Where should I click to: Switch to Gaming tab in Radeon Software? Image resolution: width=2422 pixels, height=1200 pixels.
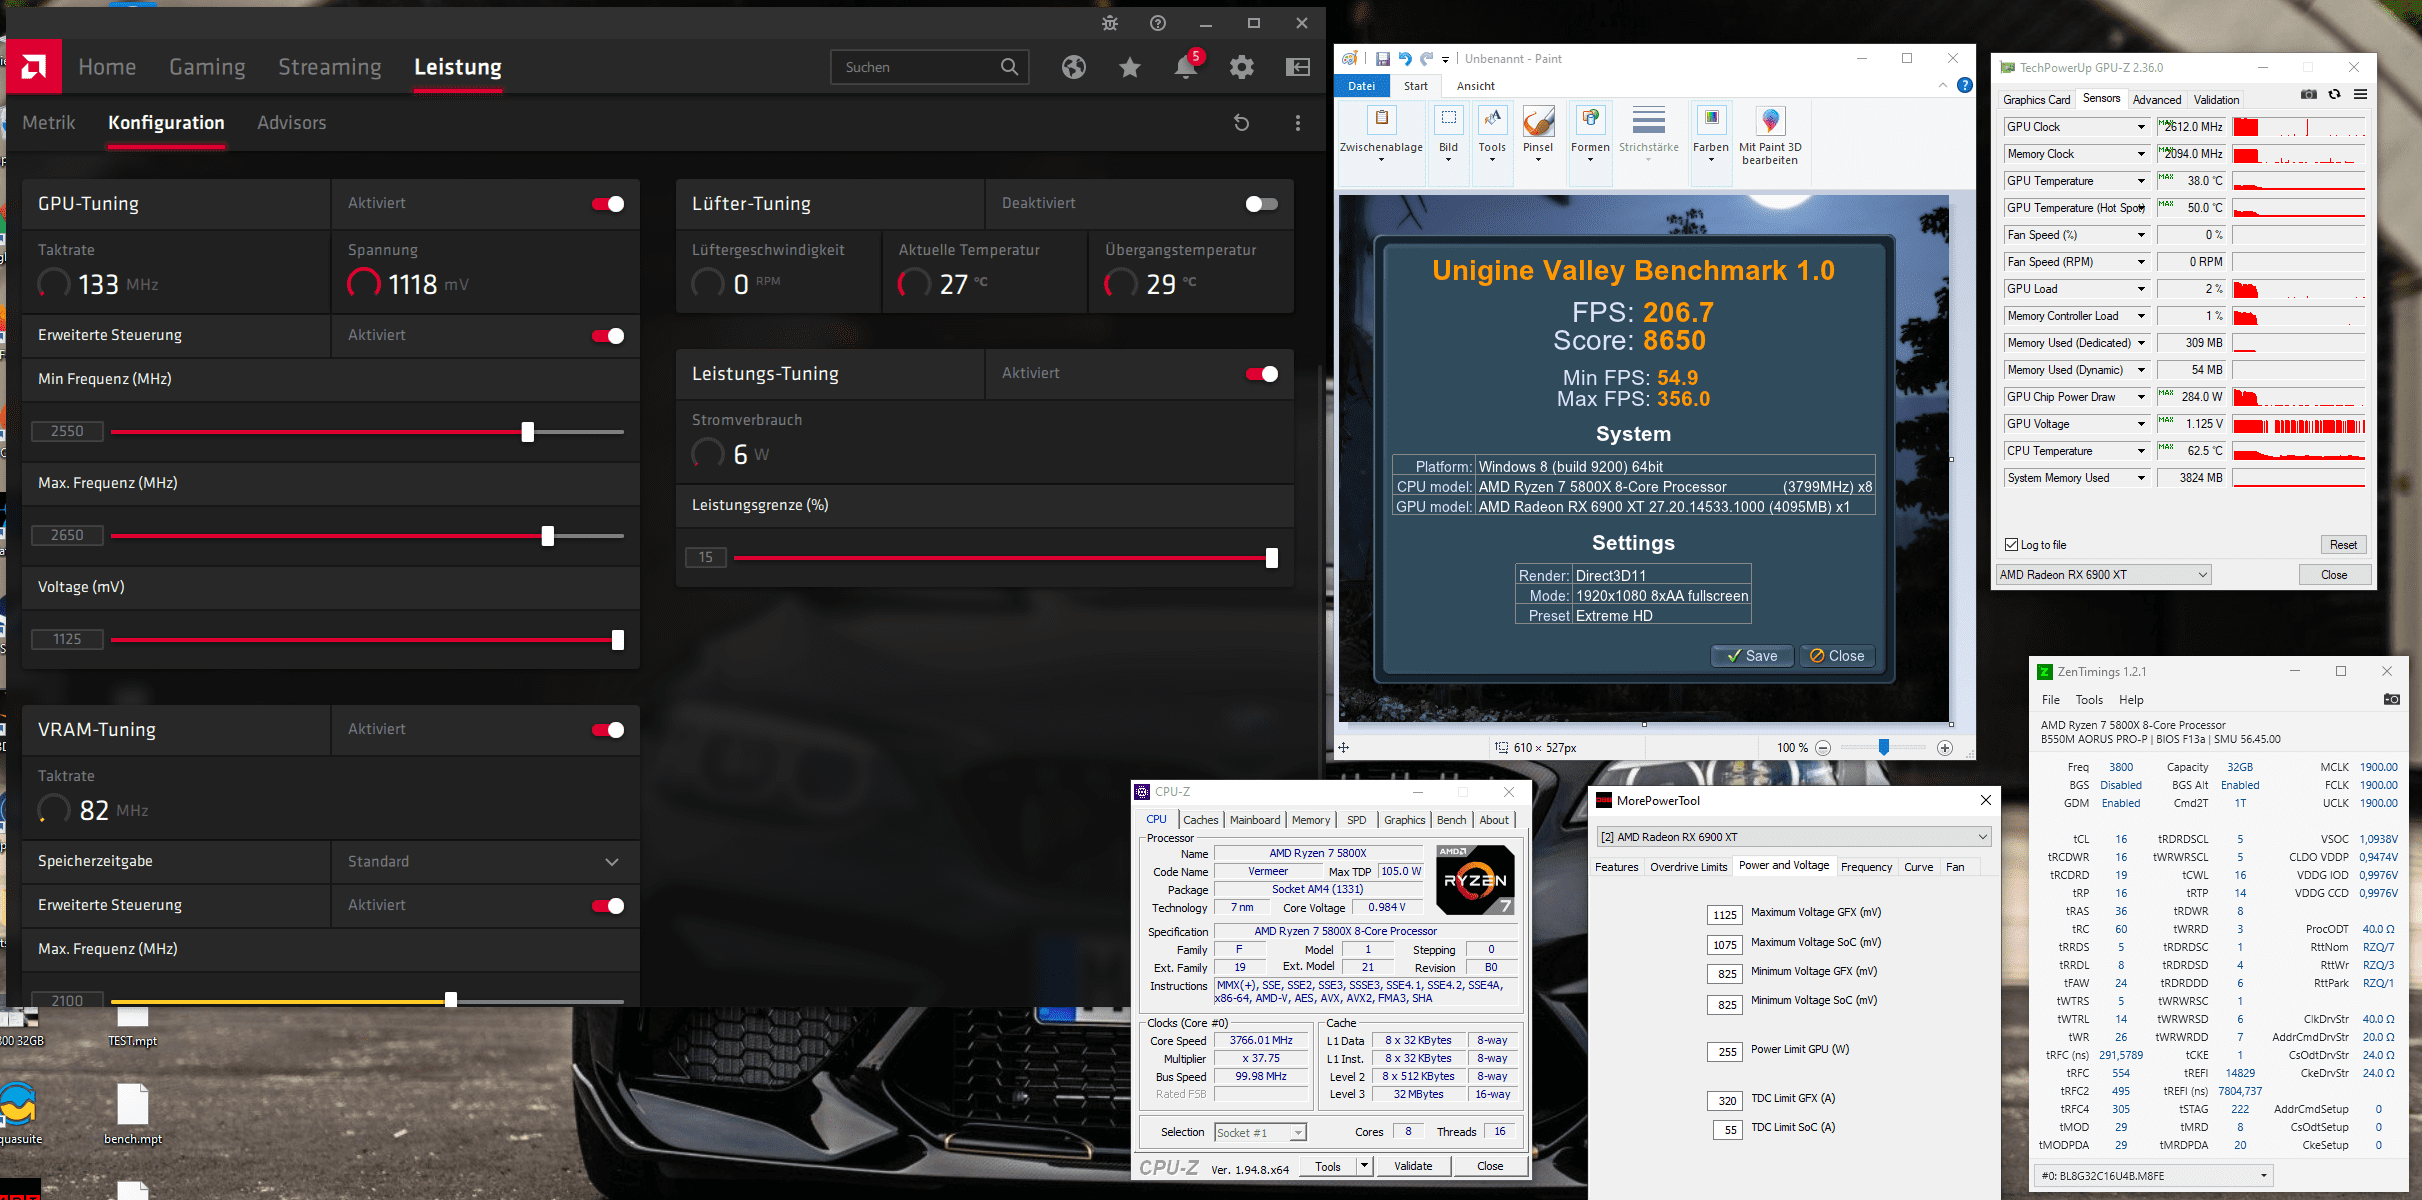point(207,67)
